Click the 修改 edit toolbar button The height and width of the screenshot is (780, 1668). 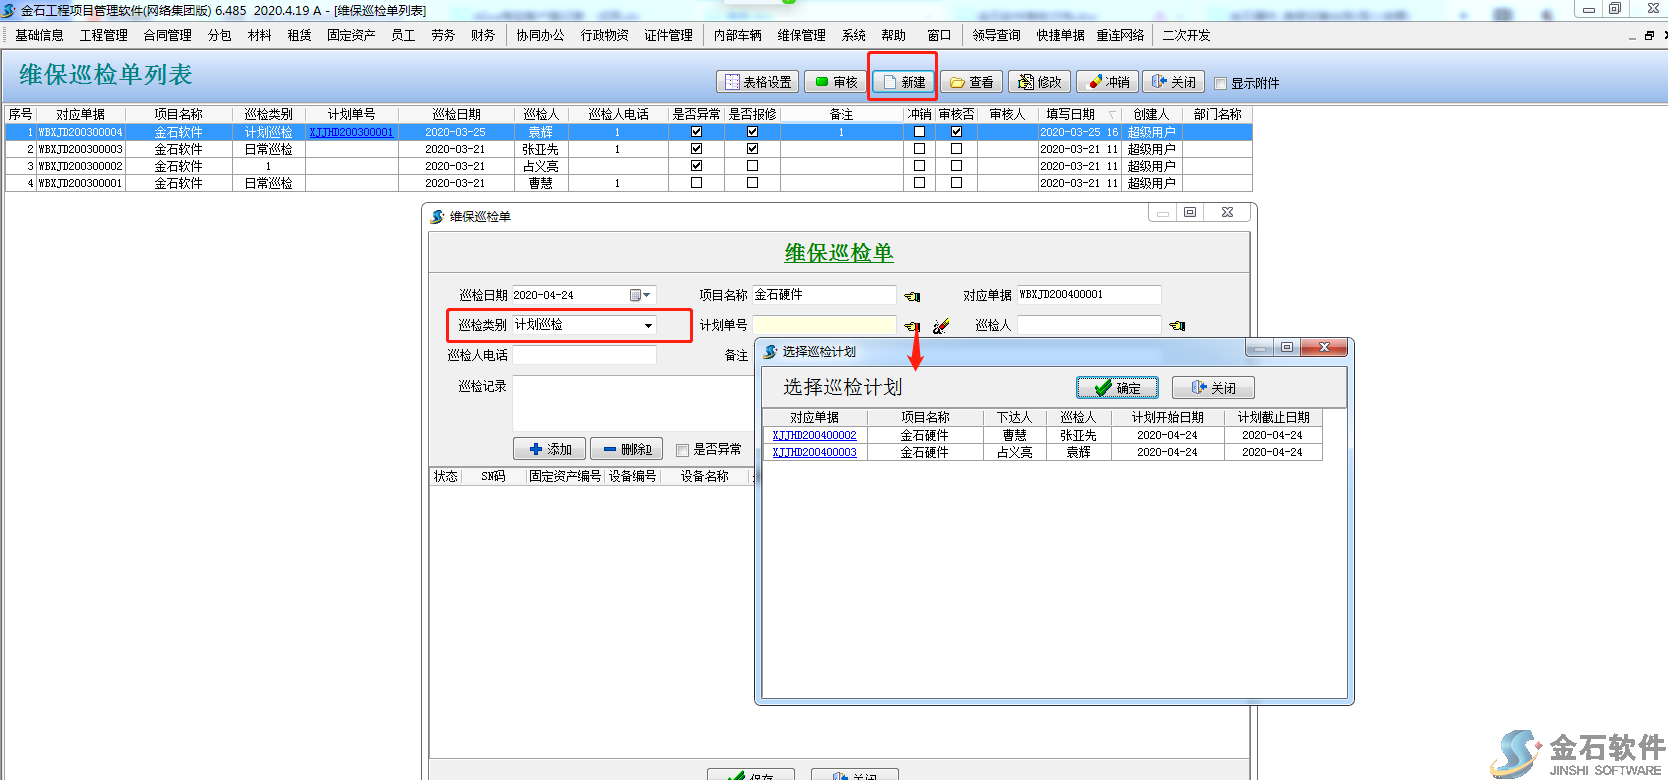(1039, 82)
